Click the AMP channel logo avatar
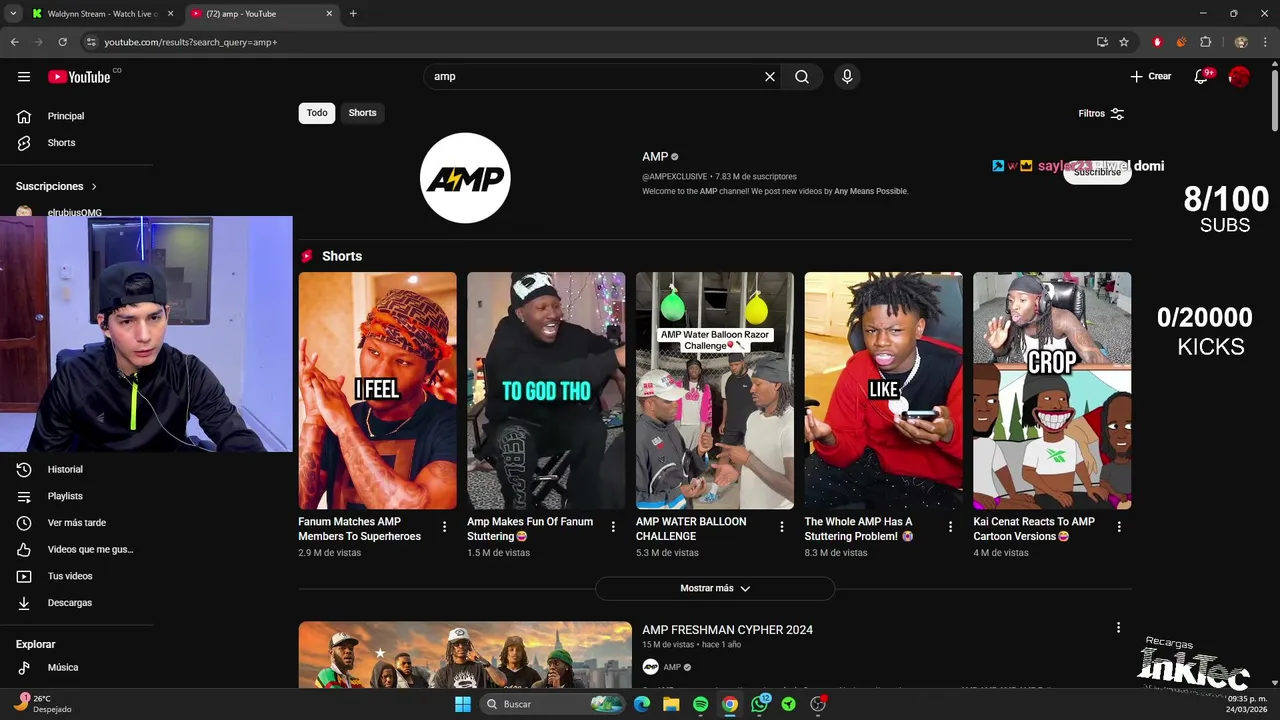 pyautogui.click(x=465, y=178)
